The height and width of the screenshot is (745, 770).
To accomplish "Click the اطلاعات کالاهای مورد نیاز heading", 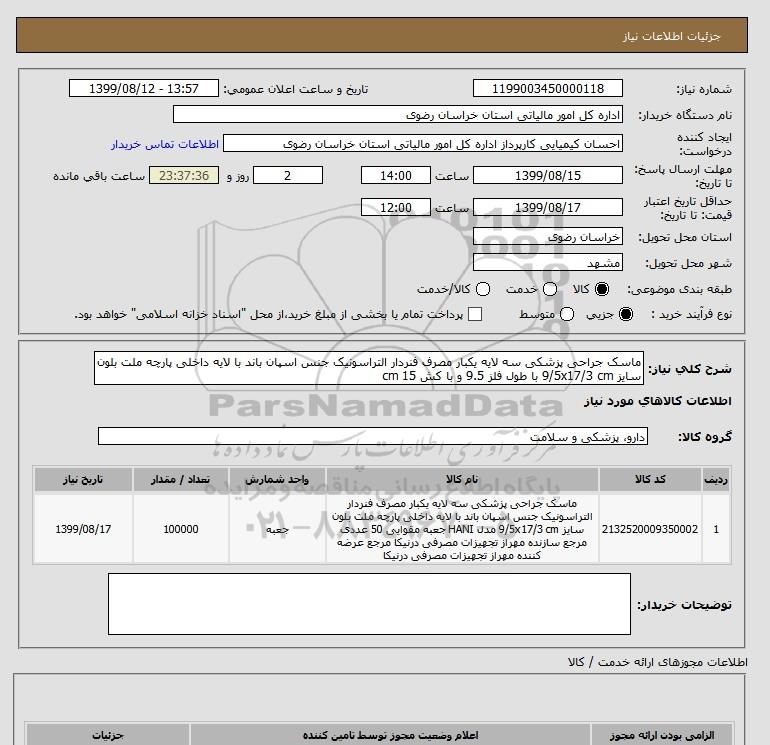I will point(658,401).
